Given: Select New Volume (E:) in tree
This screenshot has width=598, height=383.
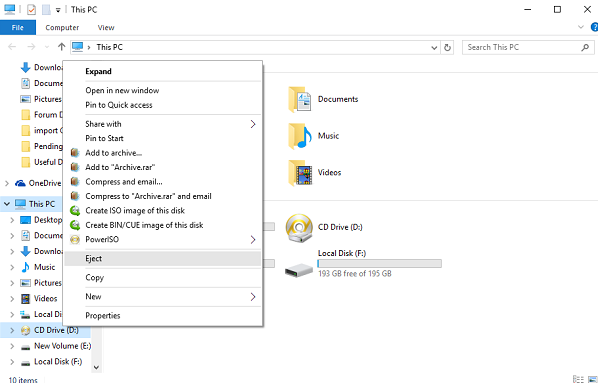Looking at the screenshot, I should 56,346.
